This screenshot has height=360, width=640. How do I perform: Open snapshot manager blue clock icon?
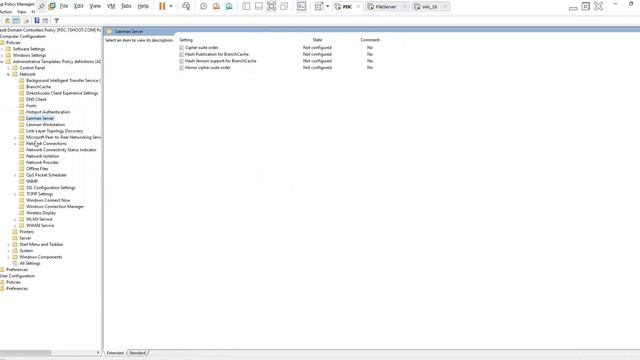click(x=229, y=6)
